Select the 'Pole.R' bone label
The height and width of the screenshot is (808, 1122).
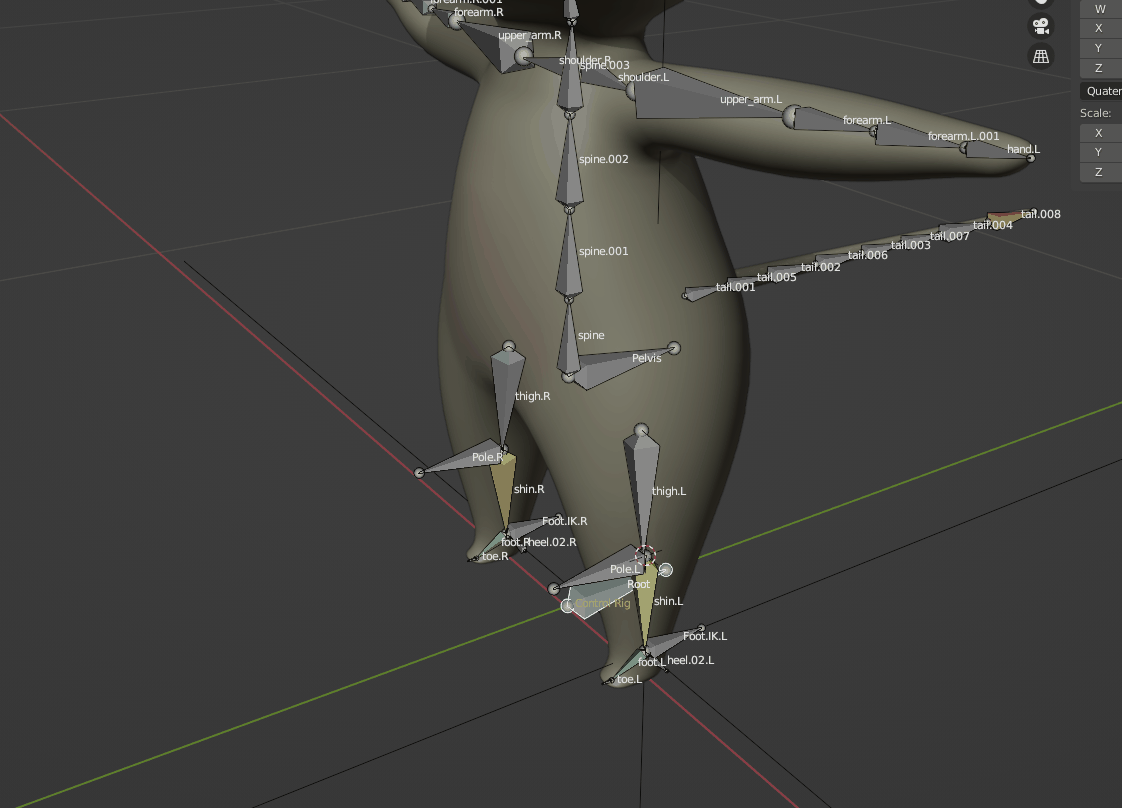point(487,457)
